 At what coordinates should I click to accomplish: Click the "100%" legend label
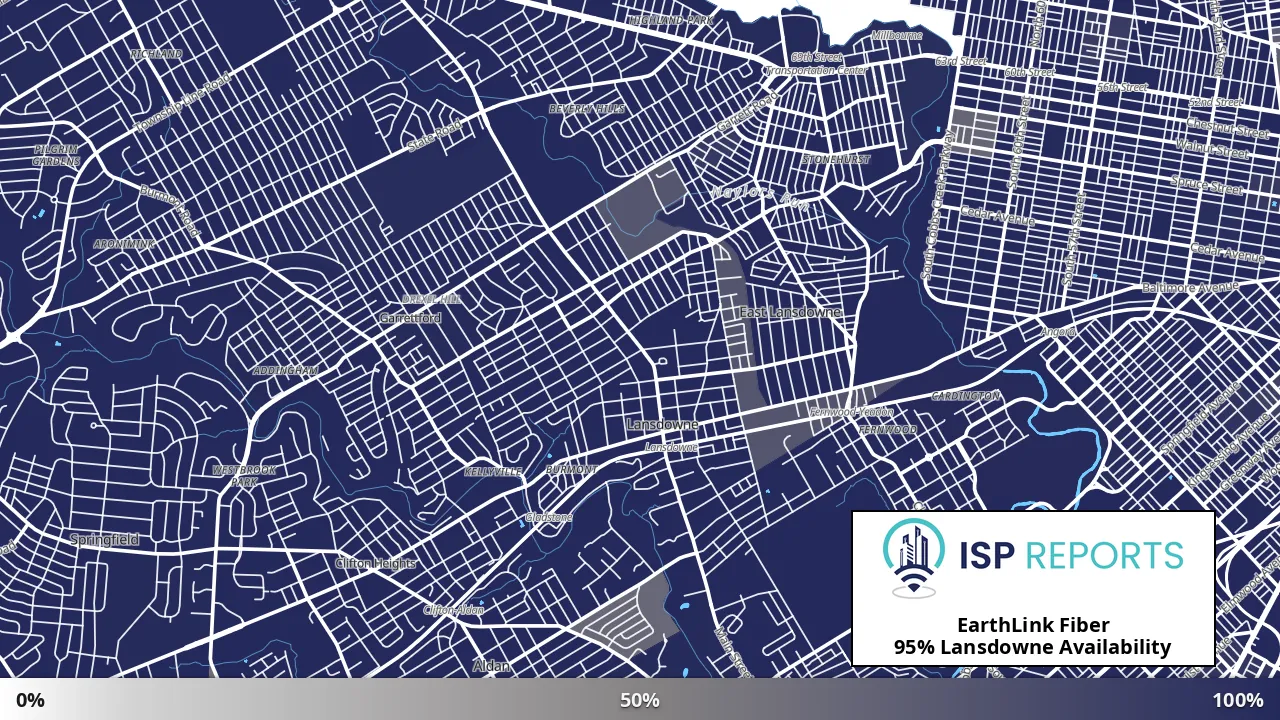point(1238,700)
